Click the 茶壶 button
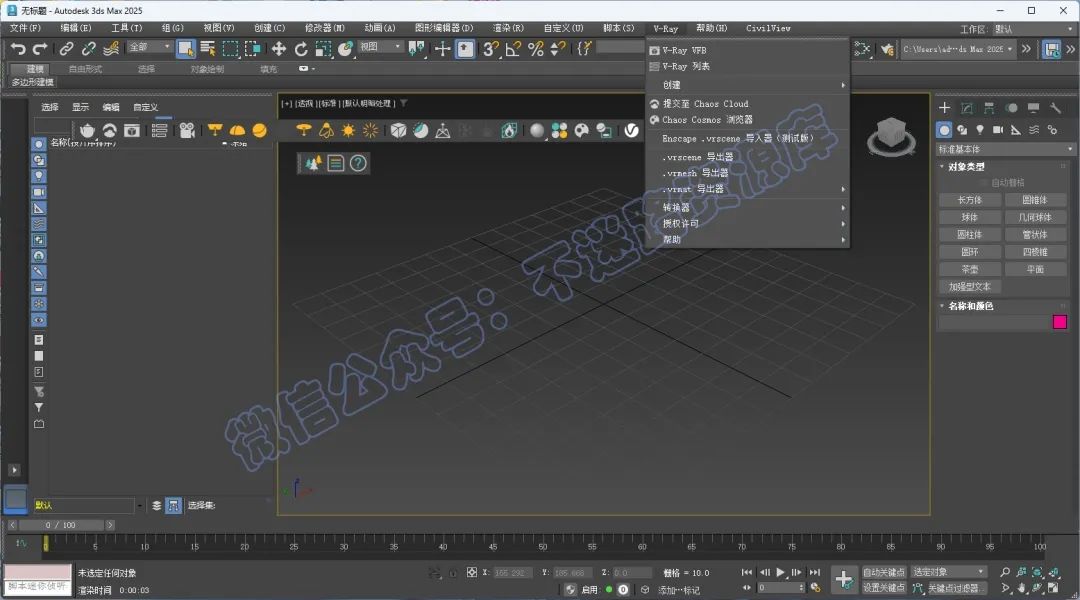The height and width of the screenshot is (600, 1080). [970, 269]
